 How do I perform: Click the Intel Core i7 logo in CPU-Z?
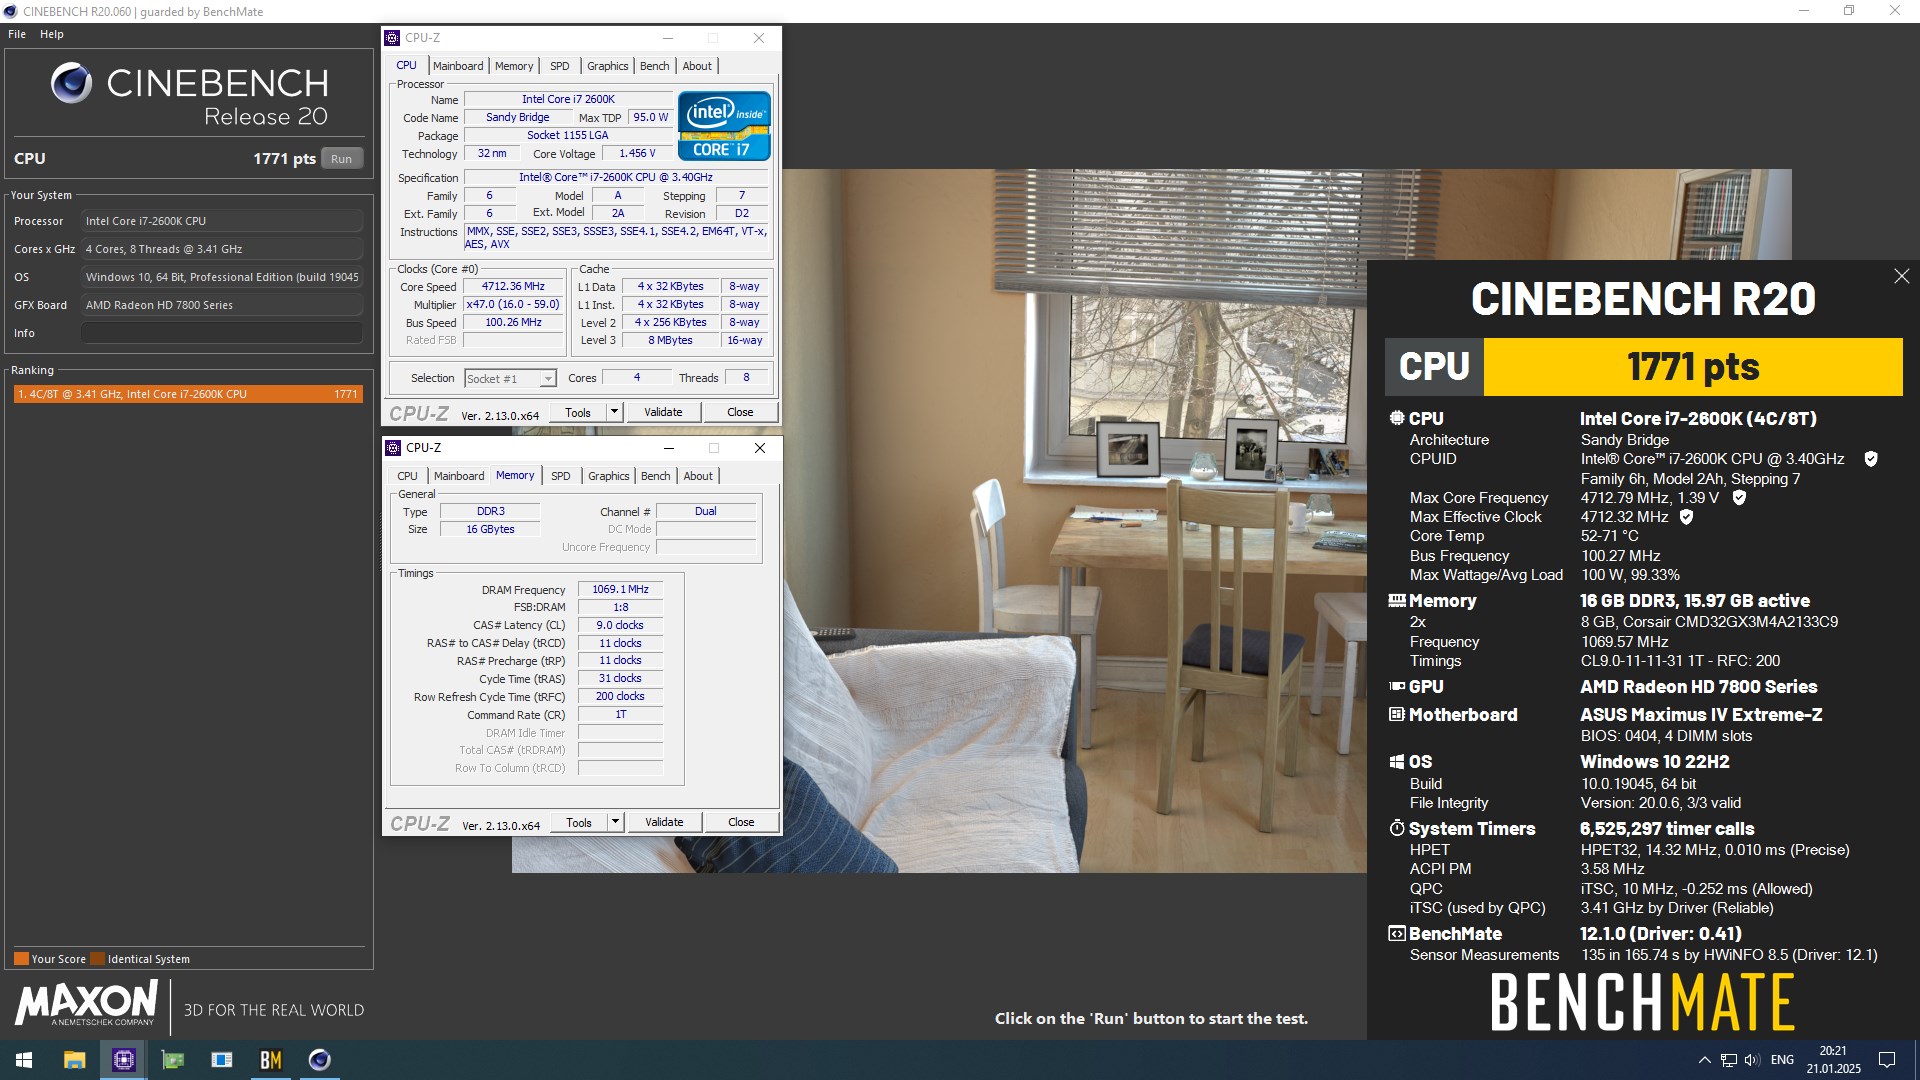coord(724,126)
